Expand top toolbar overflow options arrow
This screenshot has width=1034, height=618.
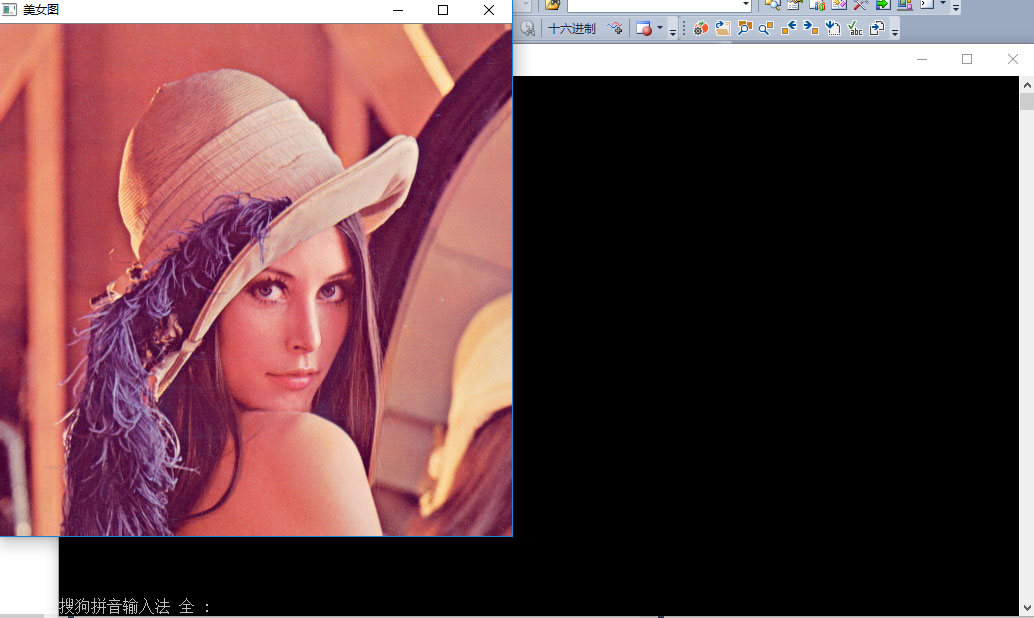[956, 7]
